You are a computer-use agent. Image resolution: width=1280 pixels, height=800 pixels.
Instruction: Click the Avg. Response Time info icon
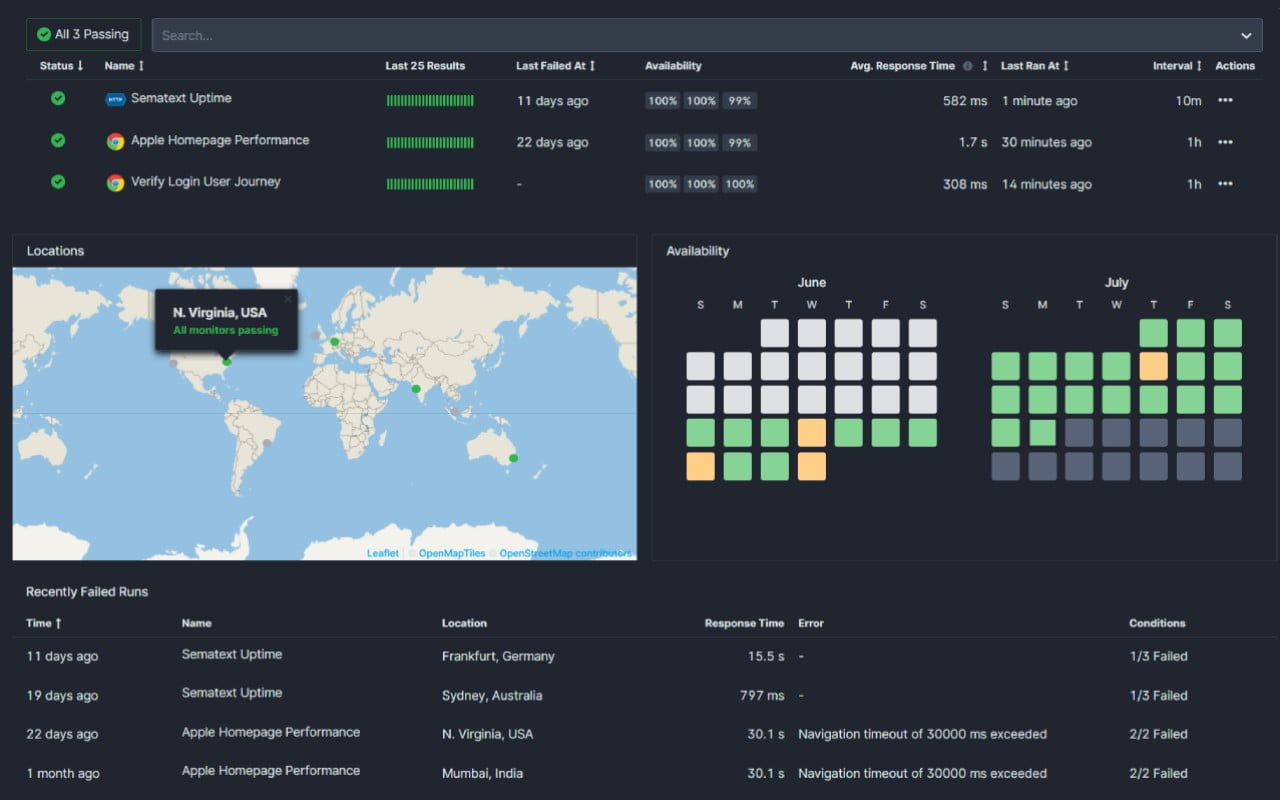[968, 66]
